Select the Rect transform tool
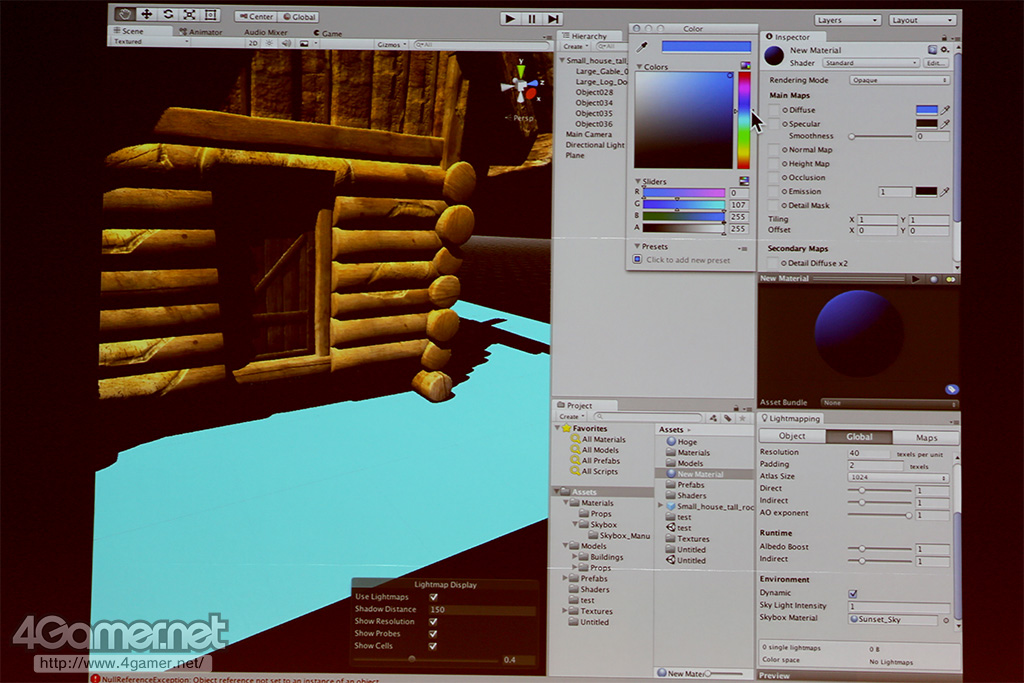 click(211, 14)
